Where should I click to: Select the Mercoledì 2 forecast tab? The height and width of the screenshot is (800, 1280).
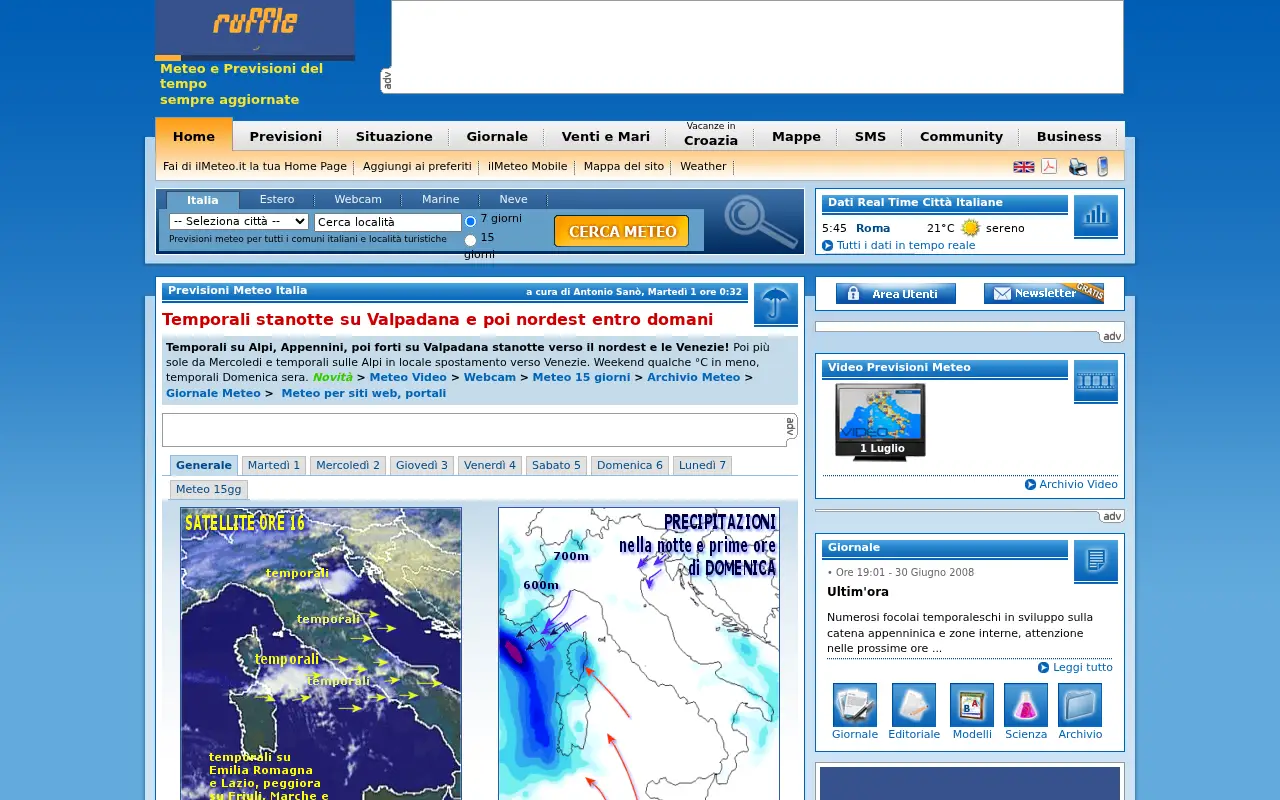(348, 465)
